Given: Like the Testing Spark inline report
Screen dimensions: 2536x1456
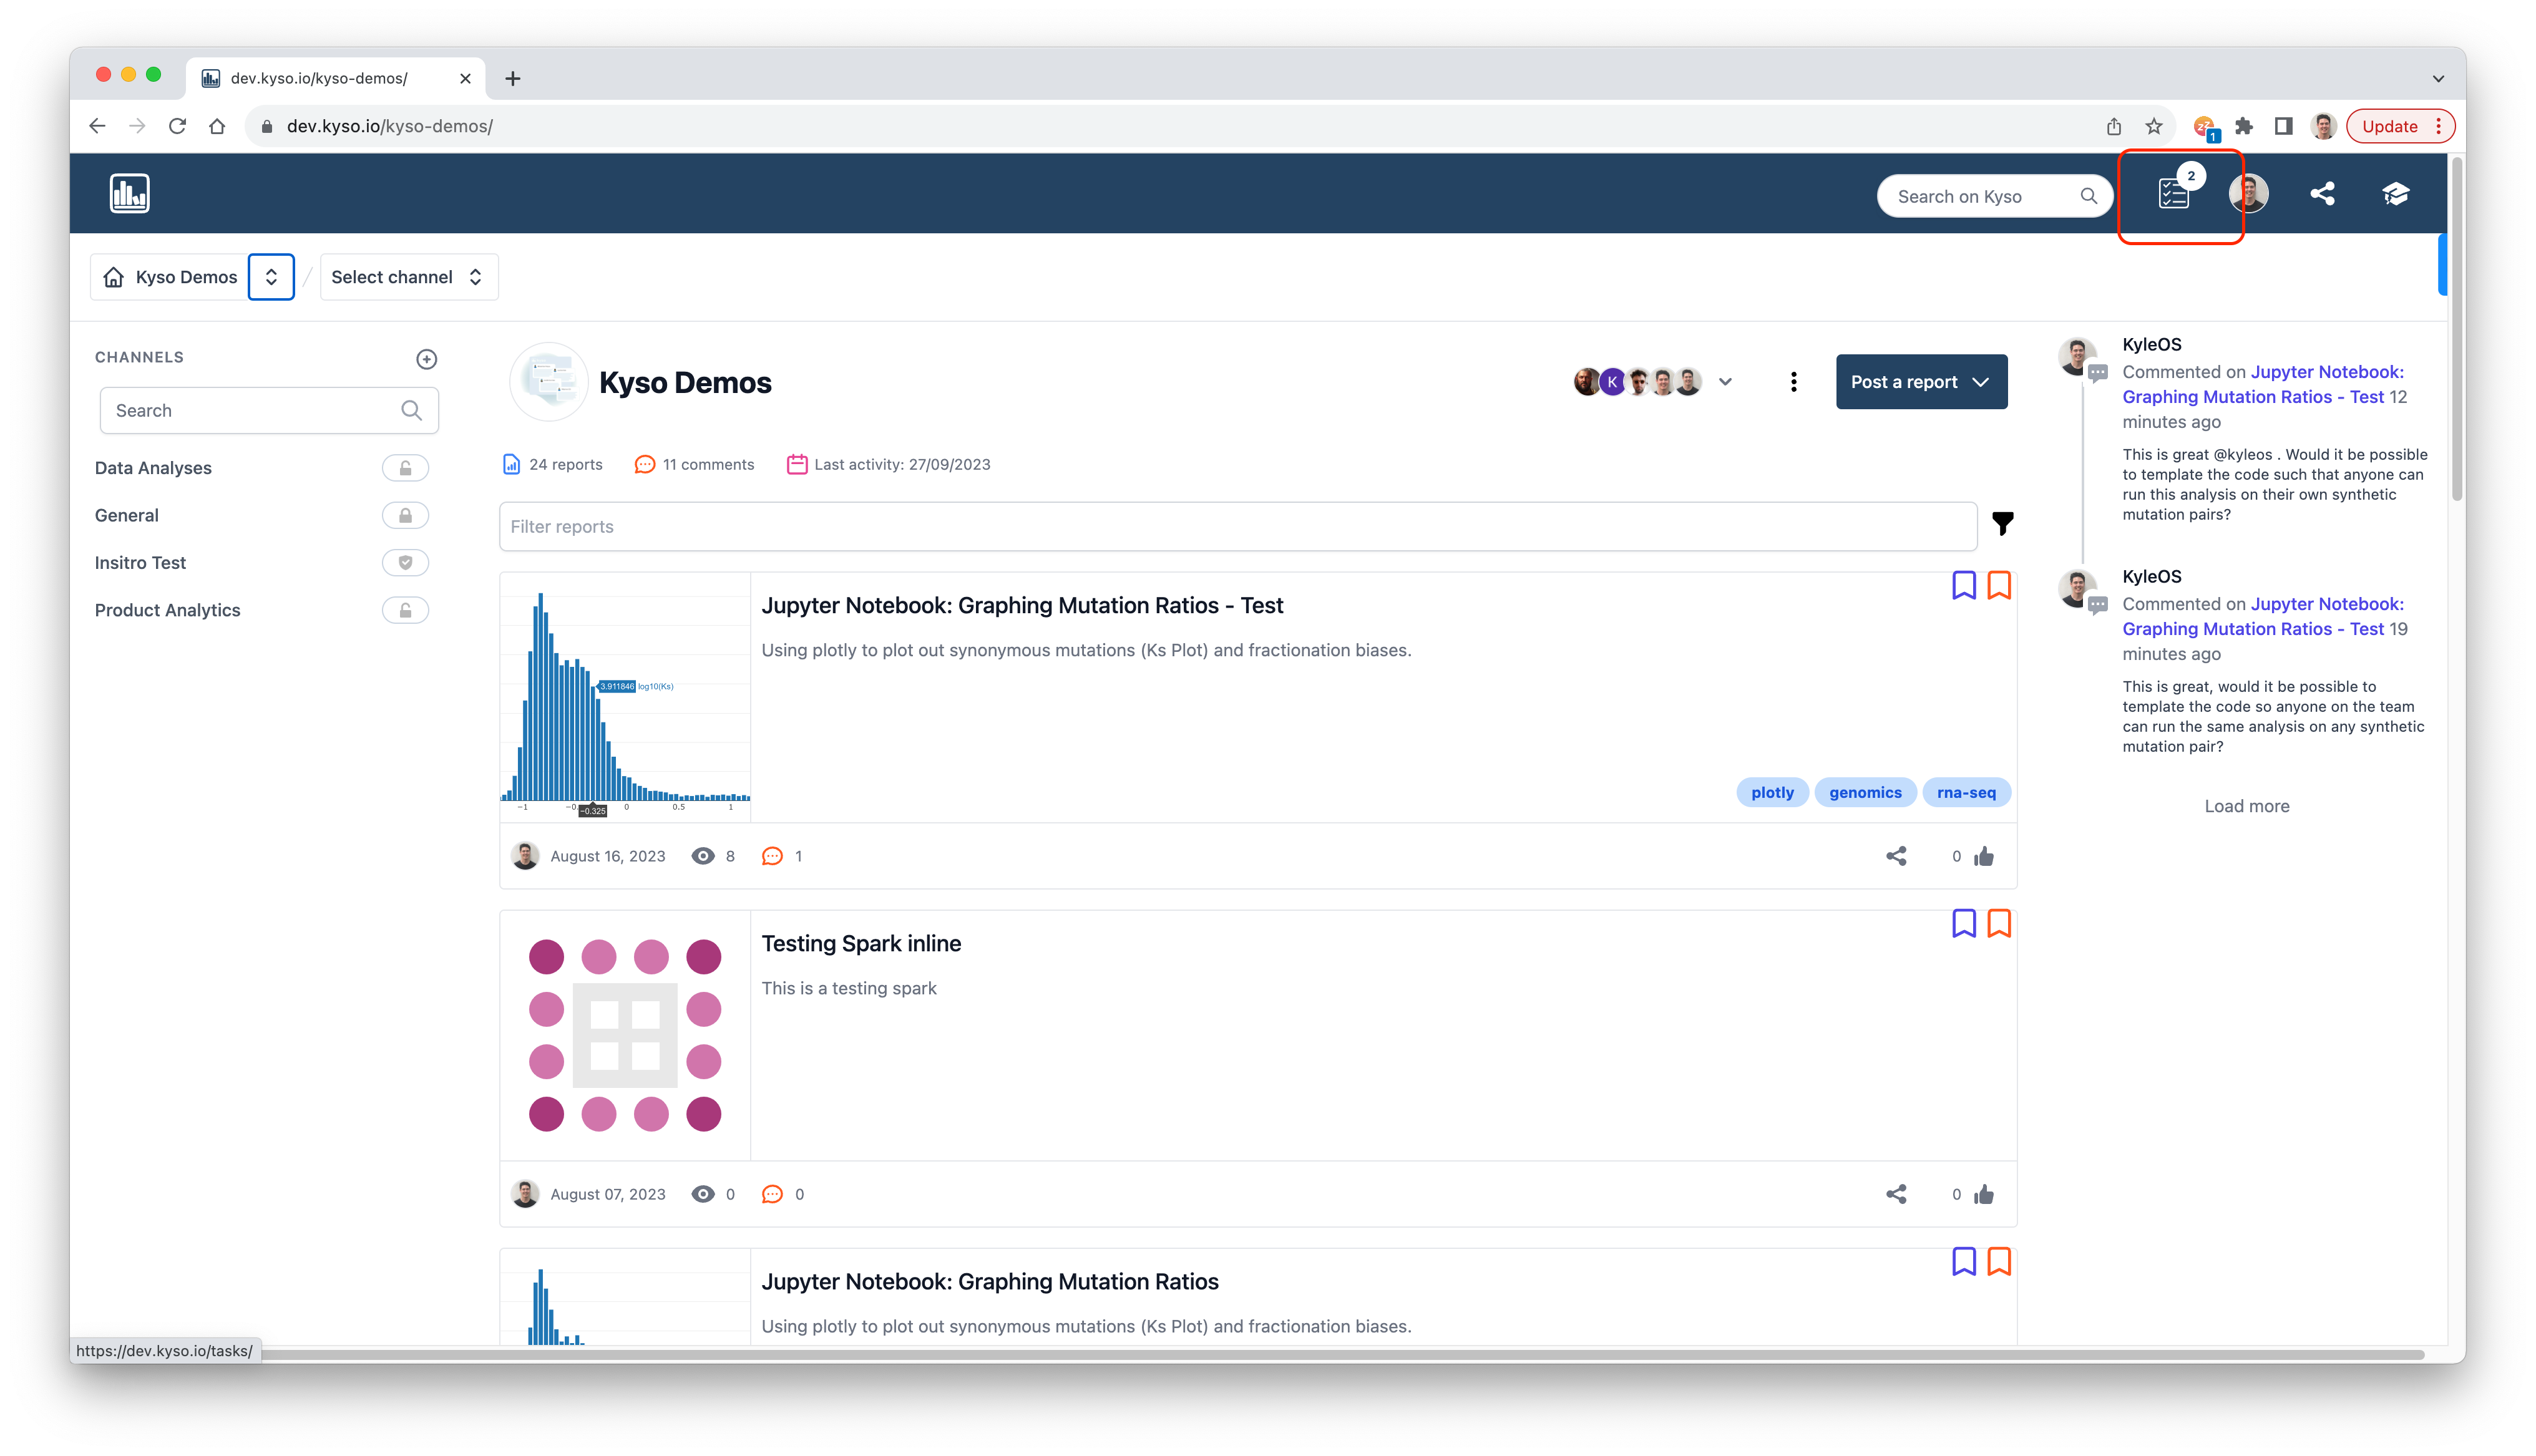Looking at the screenshot, I should 1985,1194.
